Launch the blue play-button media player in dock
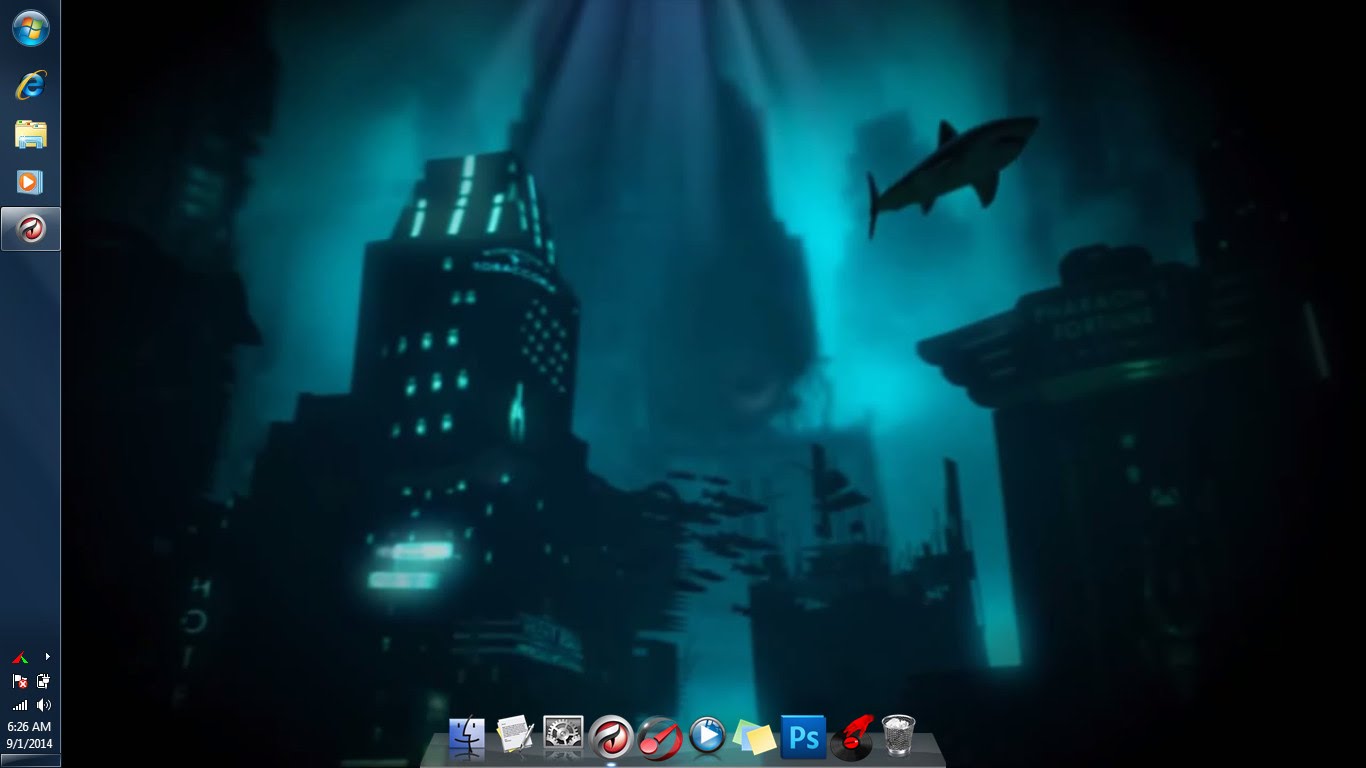 (708, 736)
